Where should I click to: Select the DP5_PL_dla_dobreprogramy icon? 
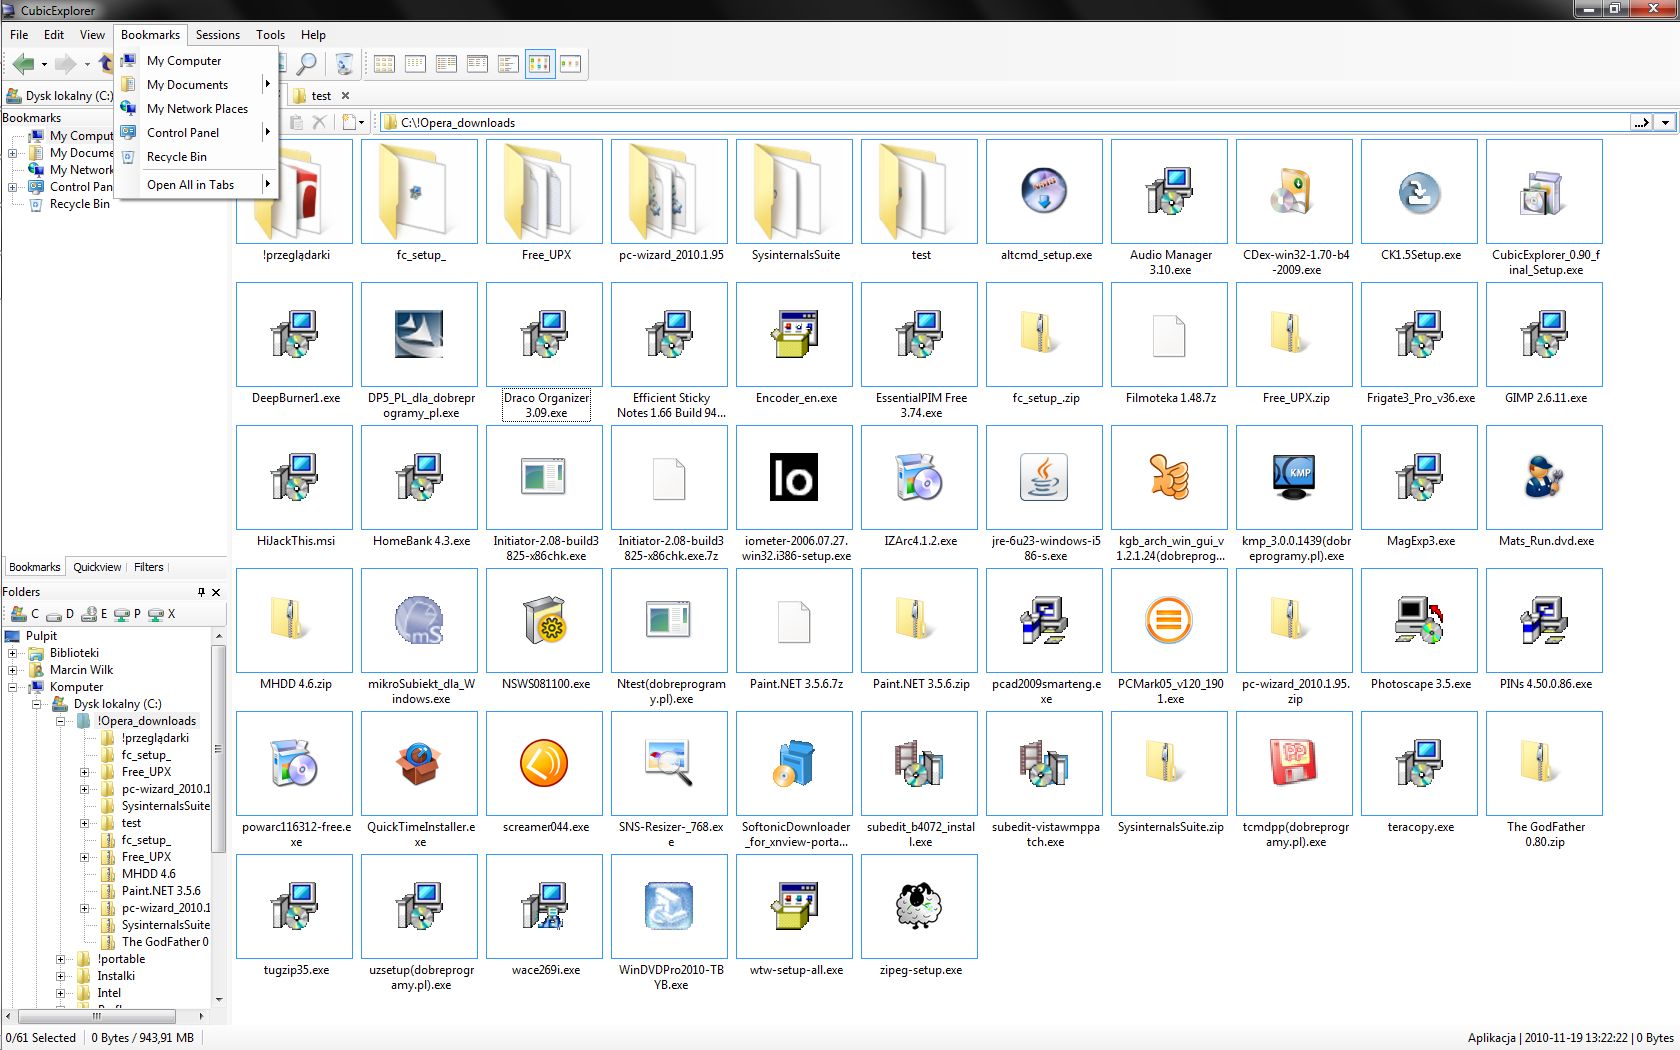(x=419, y=334)
